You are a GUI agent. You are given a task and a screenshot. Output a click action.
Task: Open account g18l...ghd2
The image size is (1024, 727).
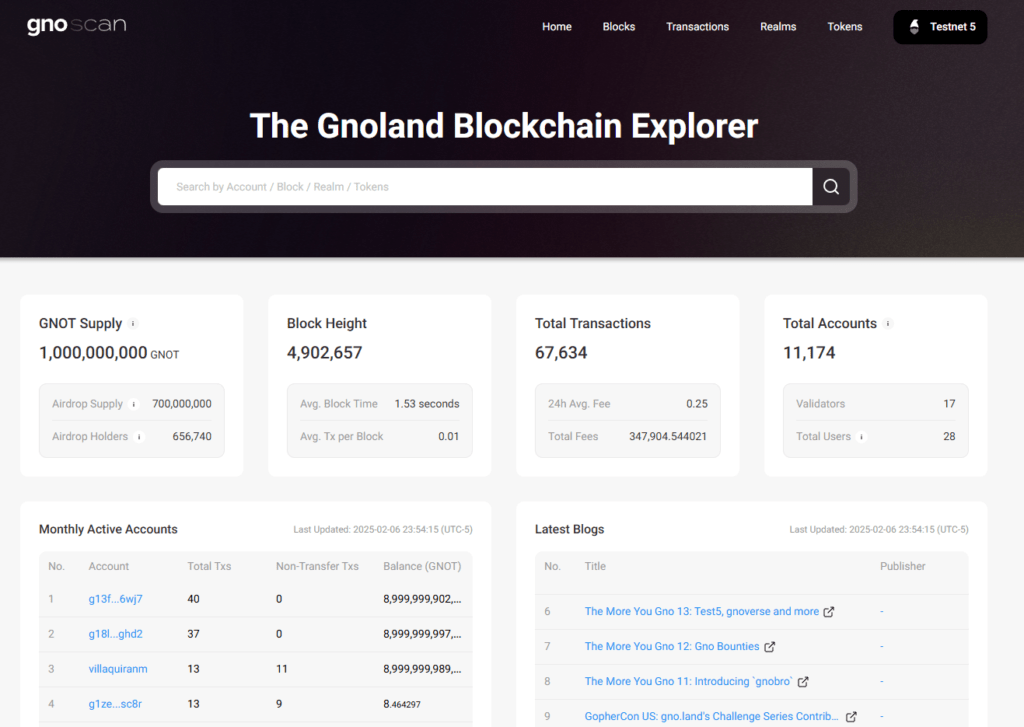(x=116, y=634)
